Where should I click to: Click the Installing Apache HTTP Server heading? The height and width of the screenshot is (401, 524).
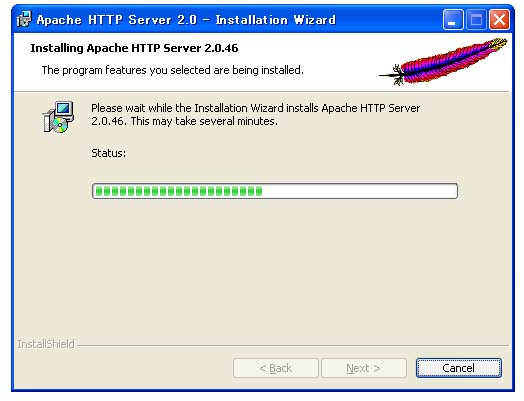[134, 48]
